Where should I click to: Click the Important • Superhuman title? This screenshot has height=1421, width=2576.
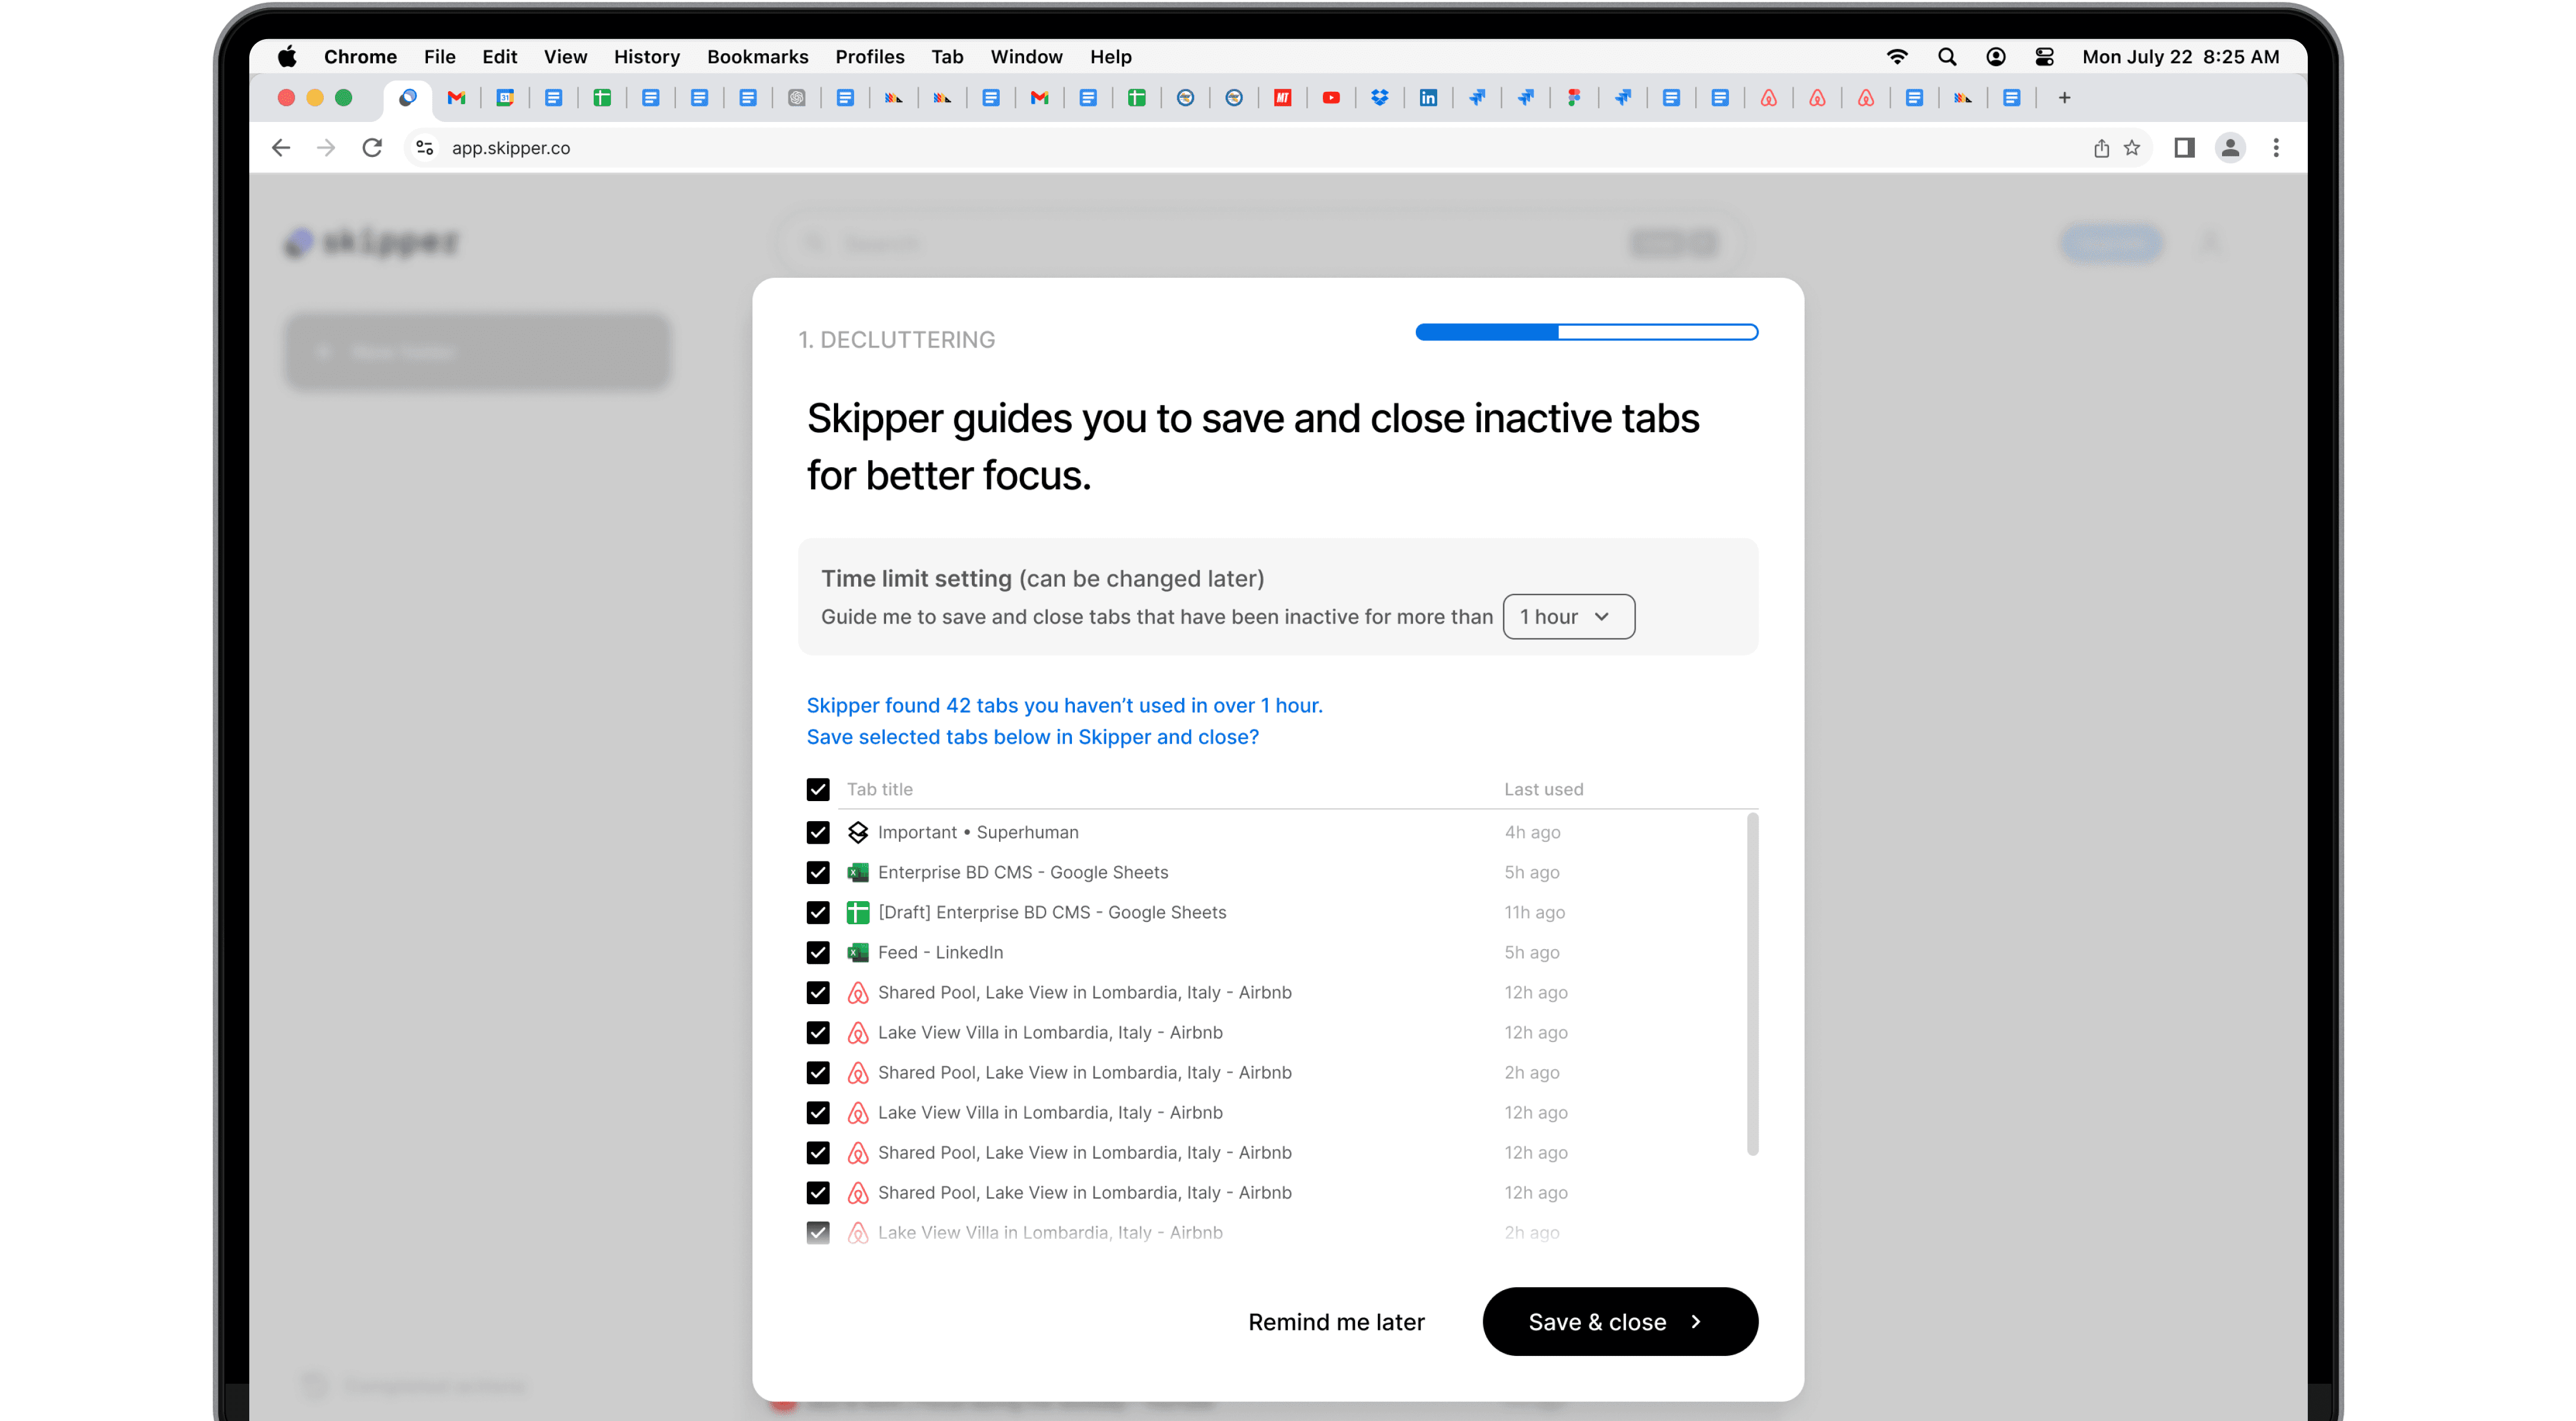coord(977,832)
